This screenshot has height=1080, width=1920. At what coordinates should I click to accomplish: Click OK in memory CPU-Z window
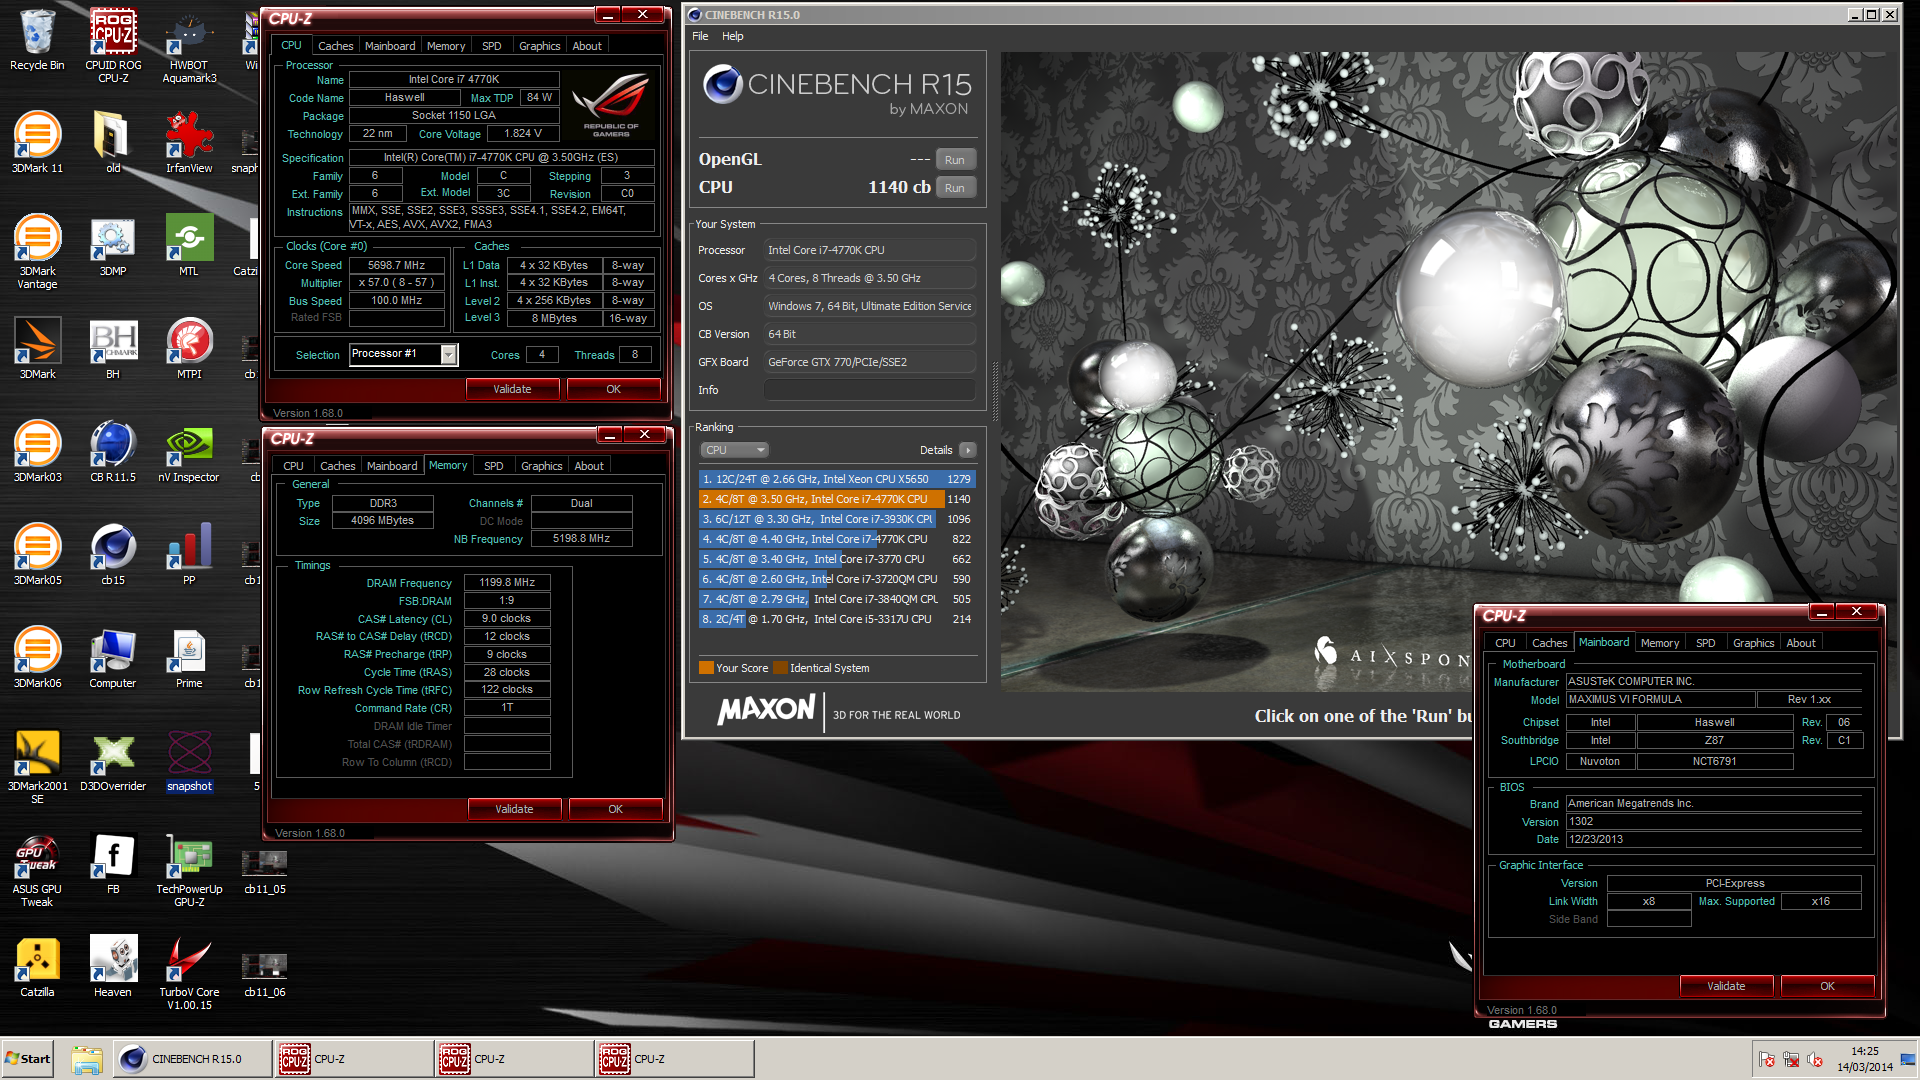pos(615,809)
